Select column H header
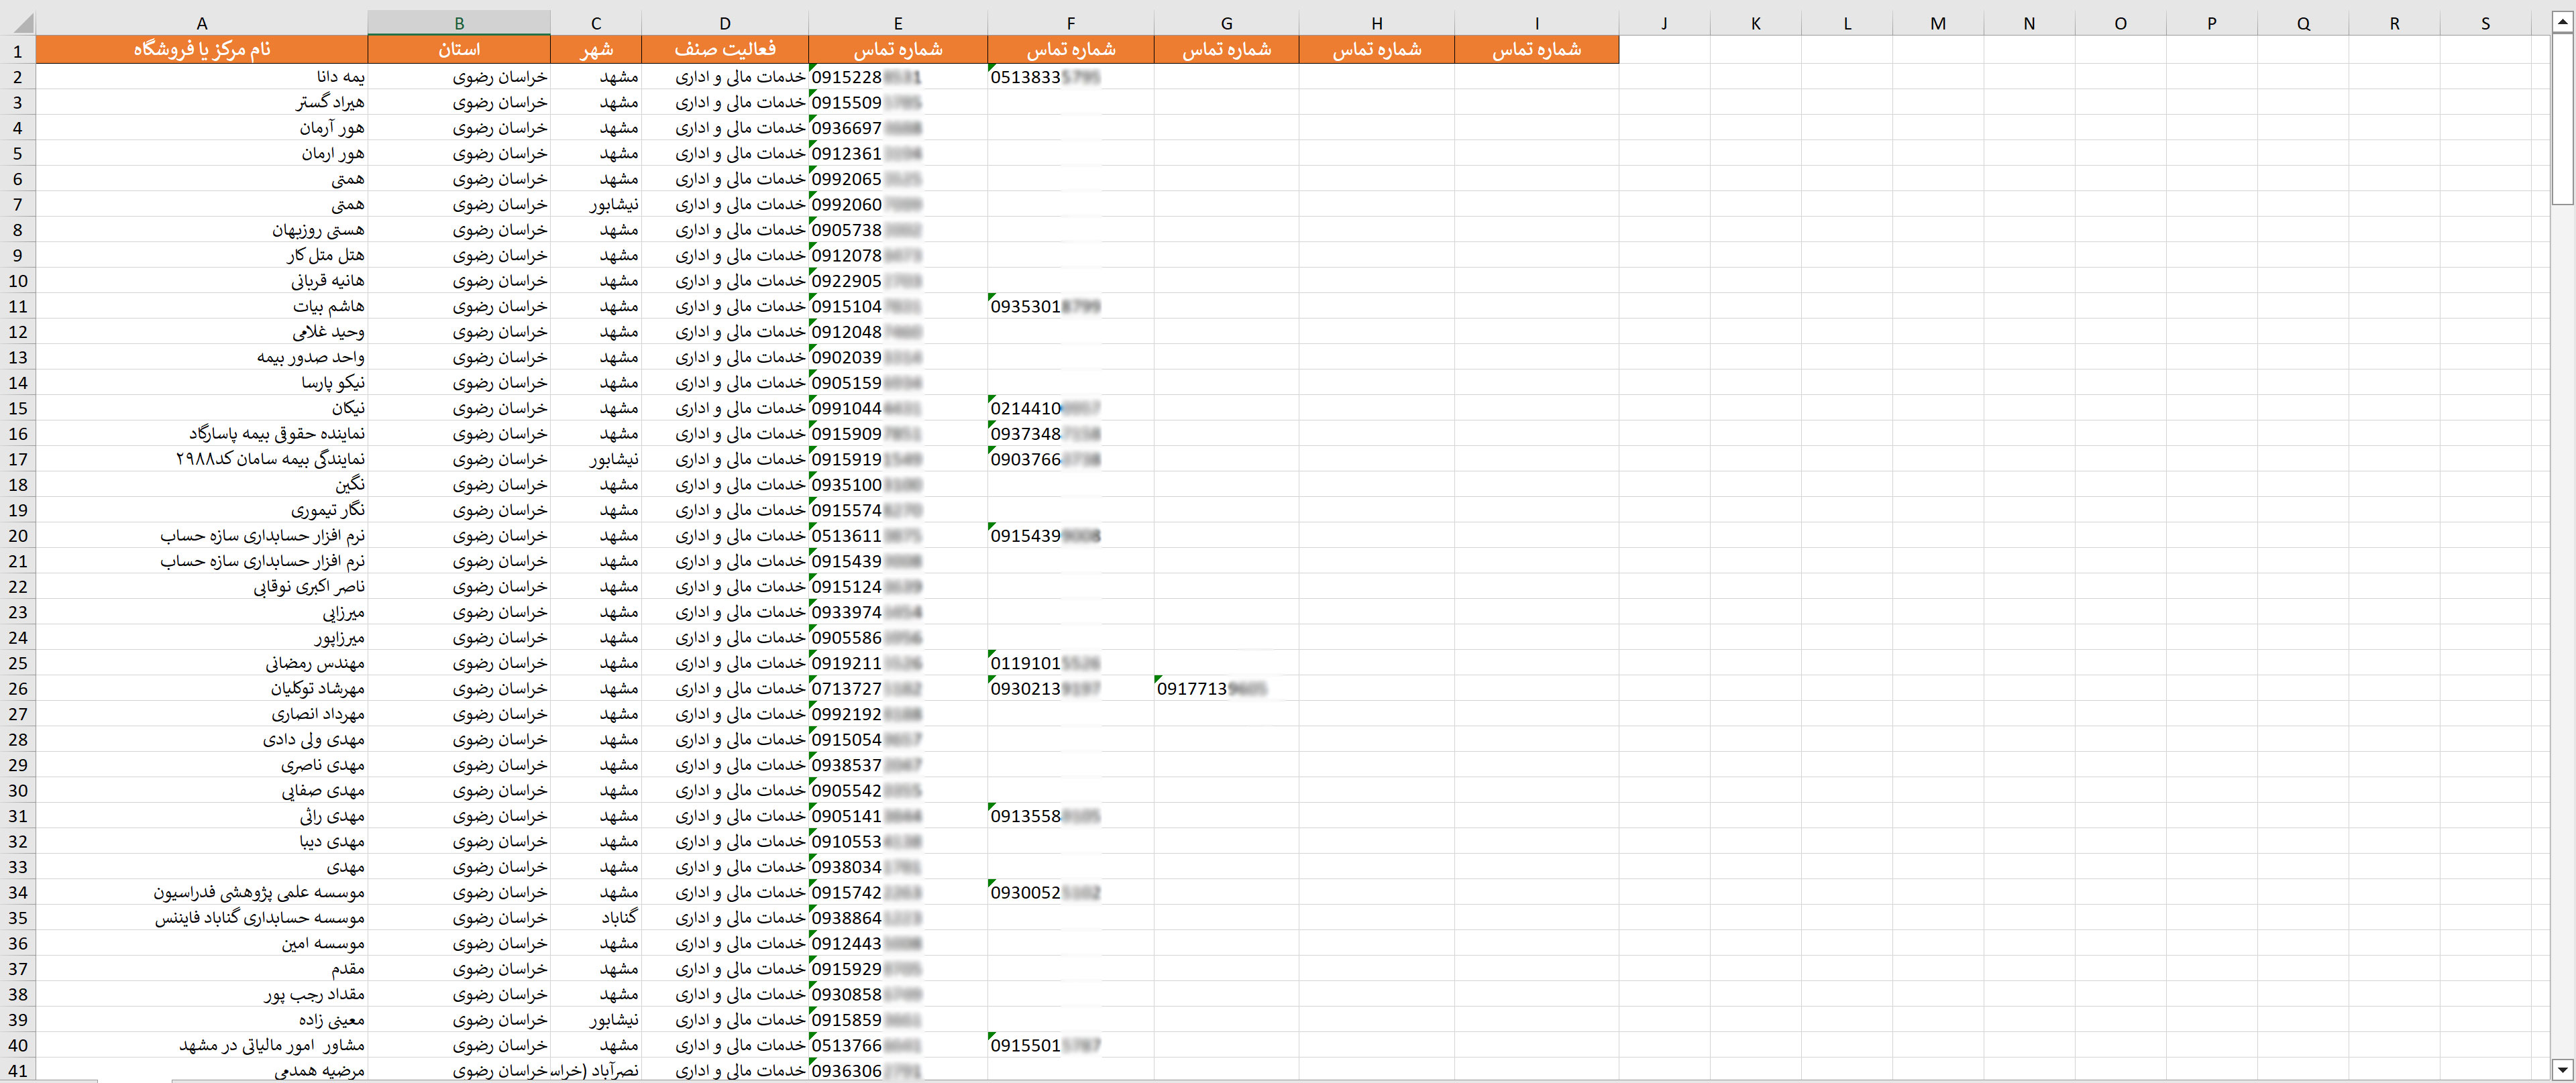The image size is (2576, 1083). coord(1377,23)
